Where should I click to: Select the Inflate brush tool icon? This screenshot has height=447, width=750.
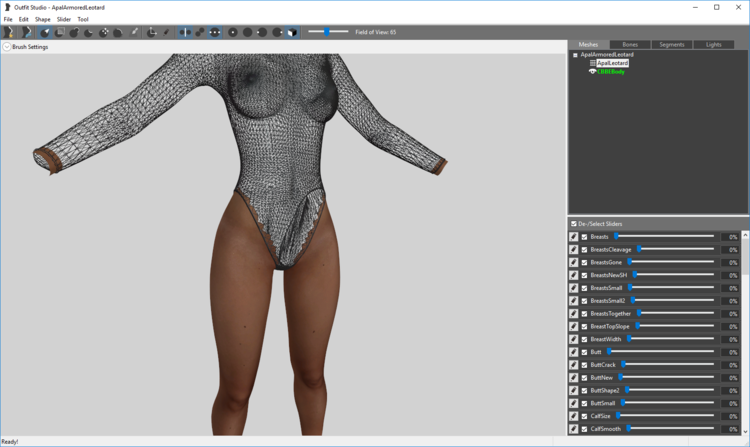(x=74, y=32)
